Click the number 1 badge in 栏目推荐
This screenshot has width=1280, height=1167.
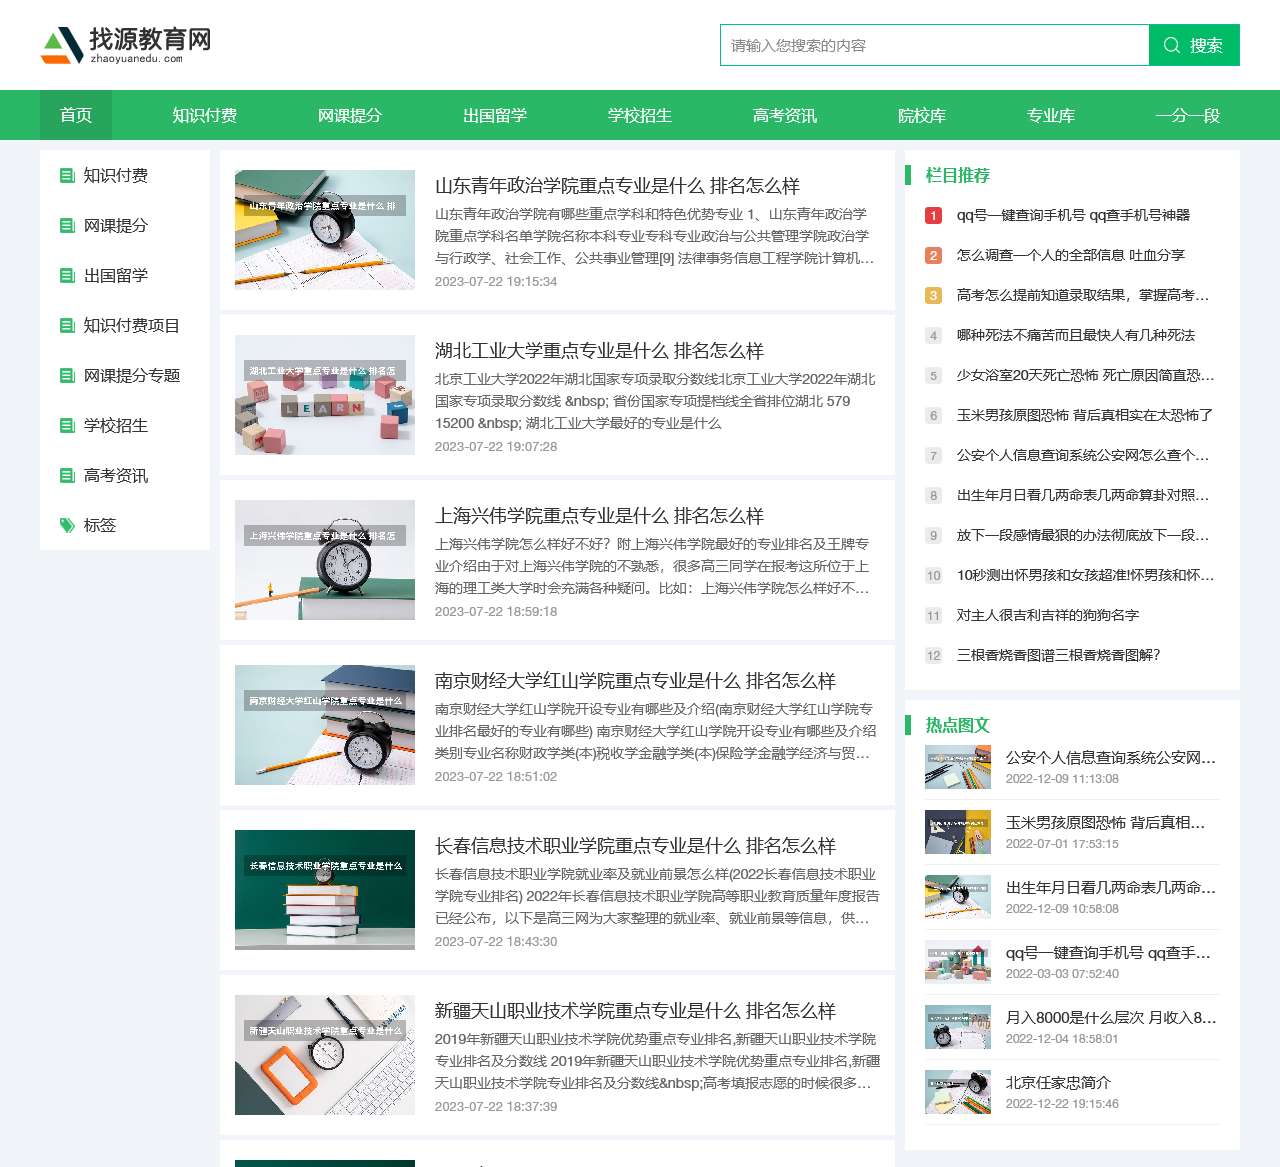tap(933, 215)
